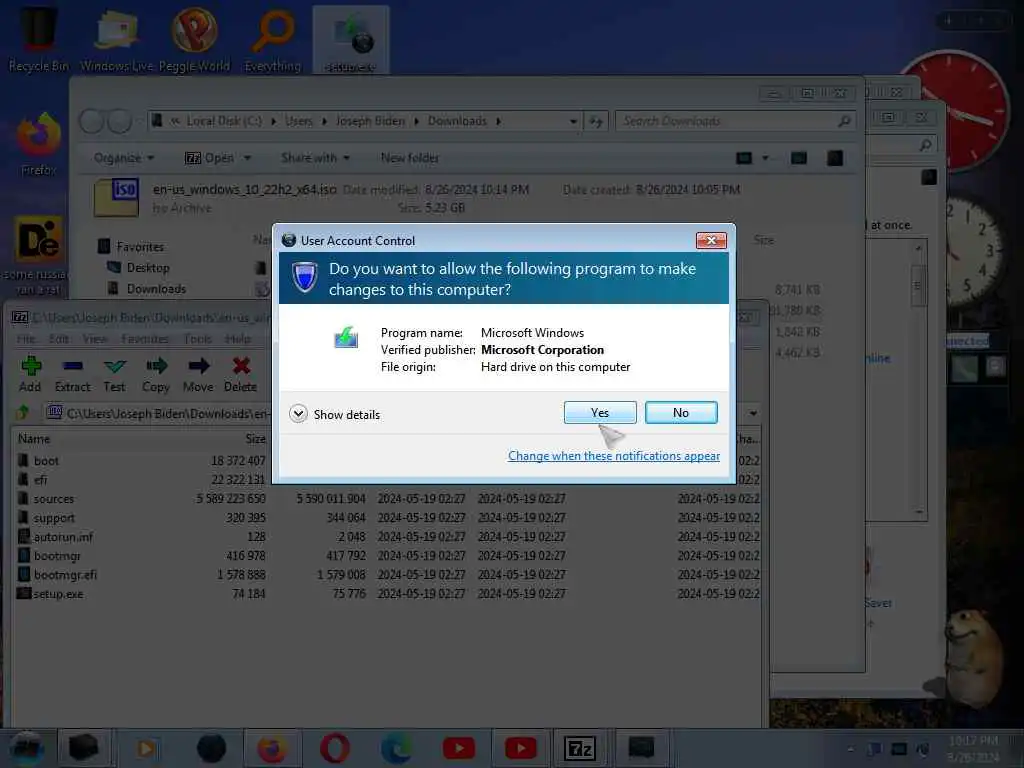
Task: Toggle Explorer preview pane icon
Action: pyautogui.click(x=799, y=158)
